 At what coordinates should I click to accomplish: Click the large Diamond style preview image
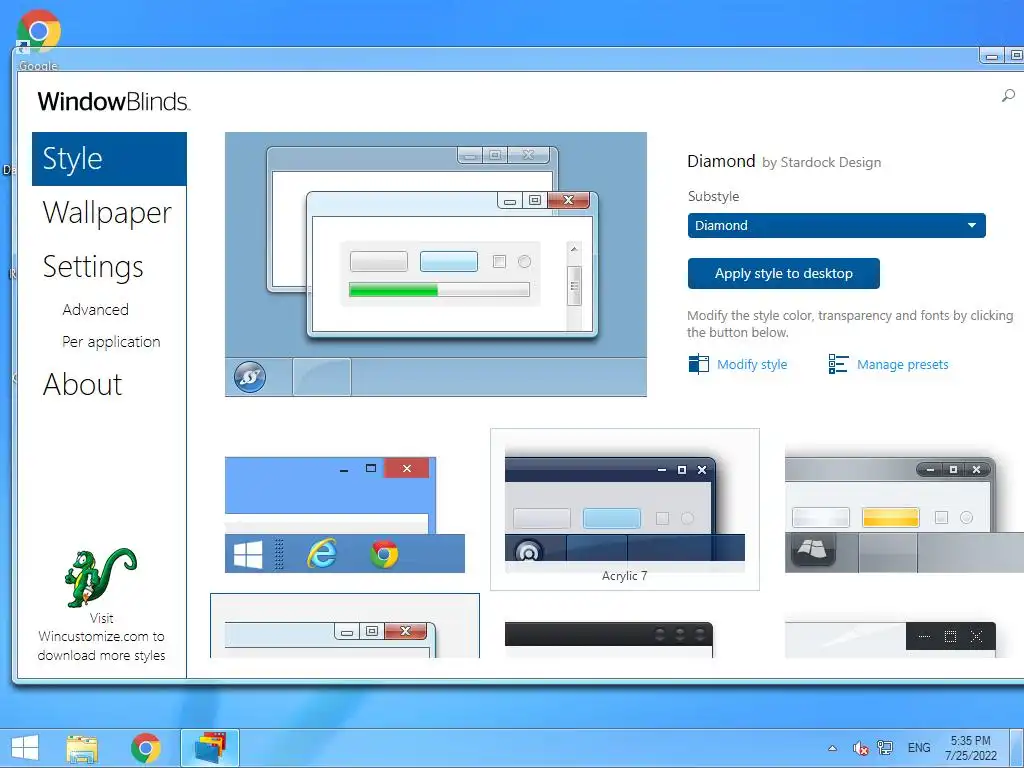pos(436,264)
